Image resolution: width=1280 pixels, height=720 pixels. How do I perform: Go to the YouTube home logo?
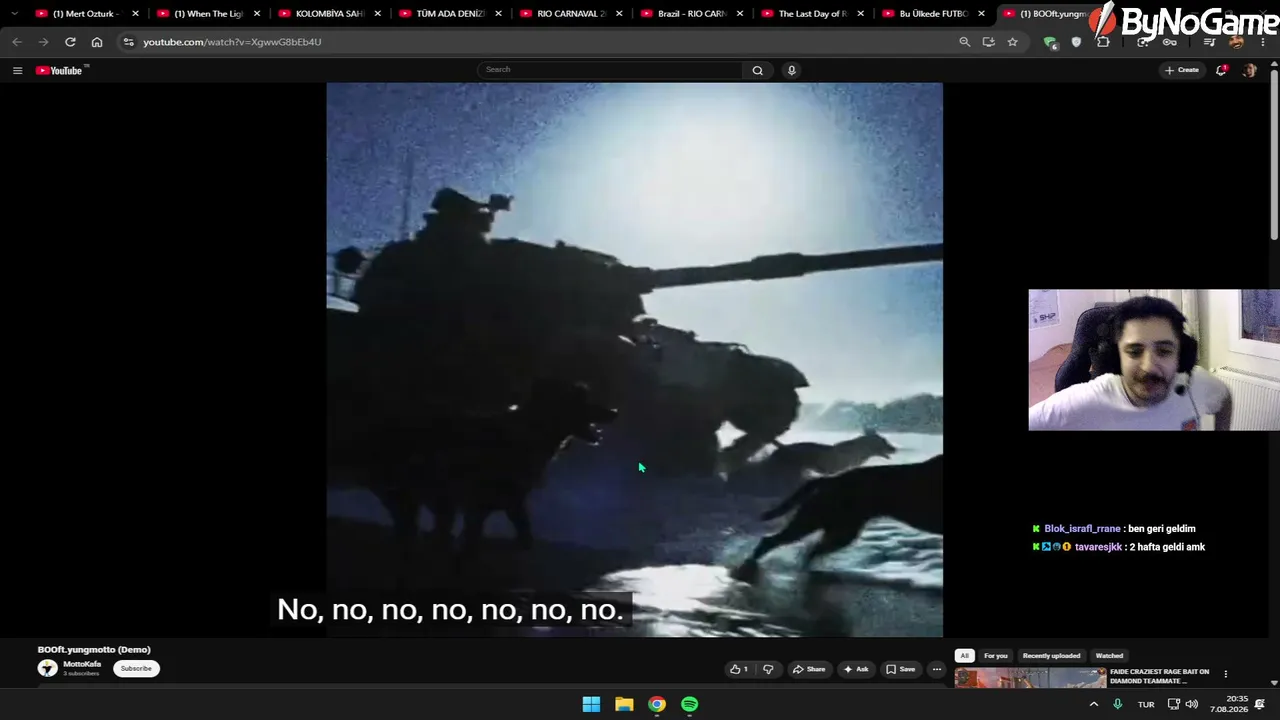[x=62, y=70]
